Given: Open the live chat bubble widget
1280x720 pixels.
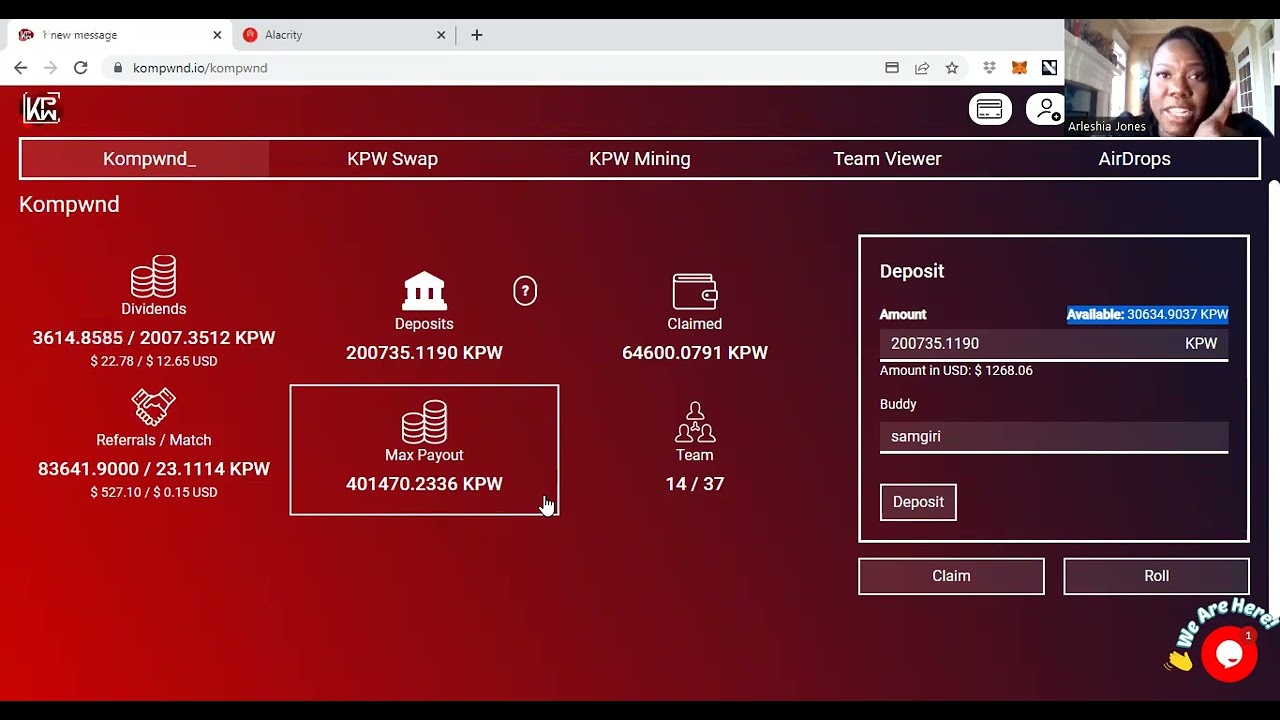Looking at the screenshot, I should click(x=1229, y=654).
